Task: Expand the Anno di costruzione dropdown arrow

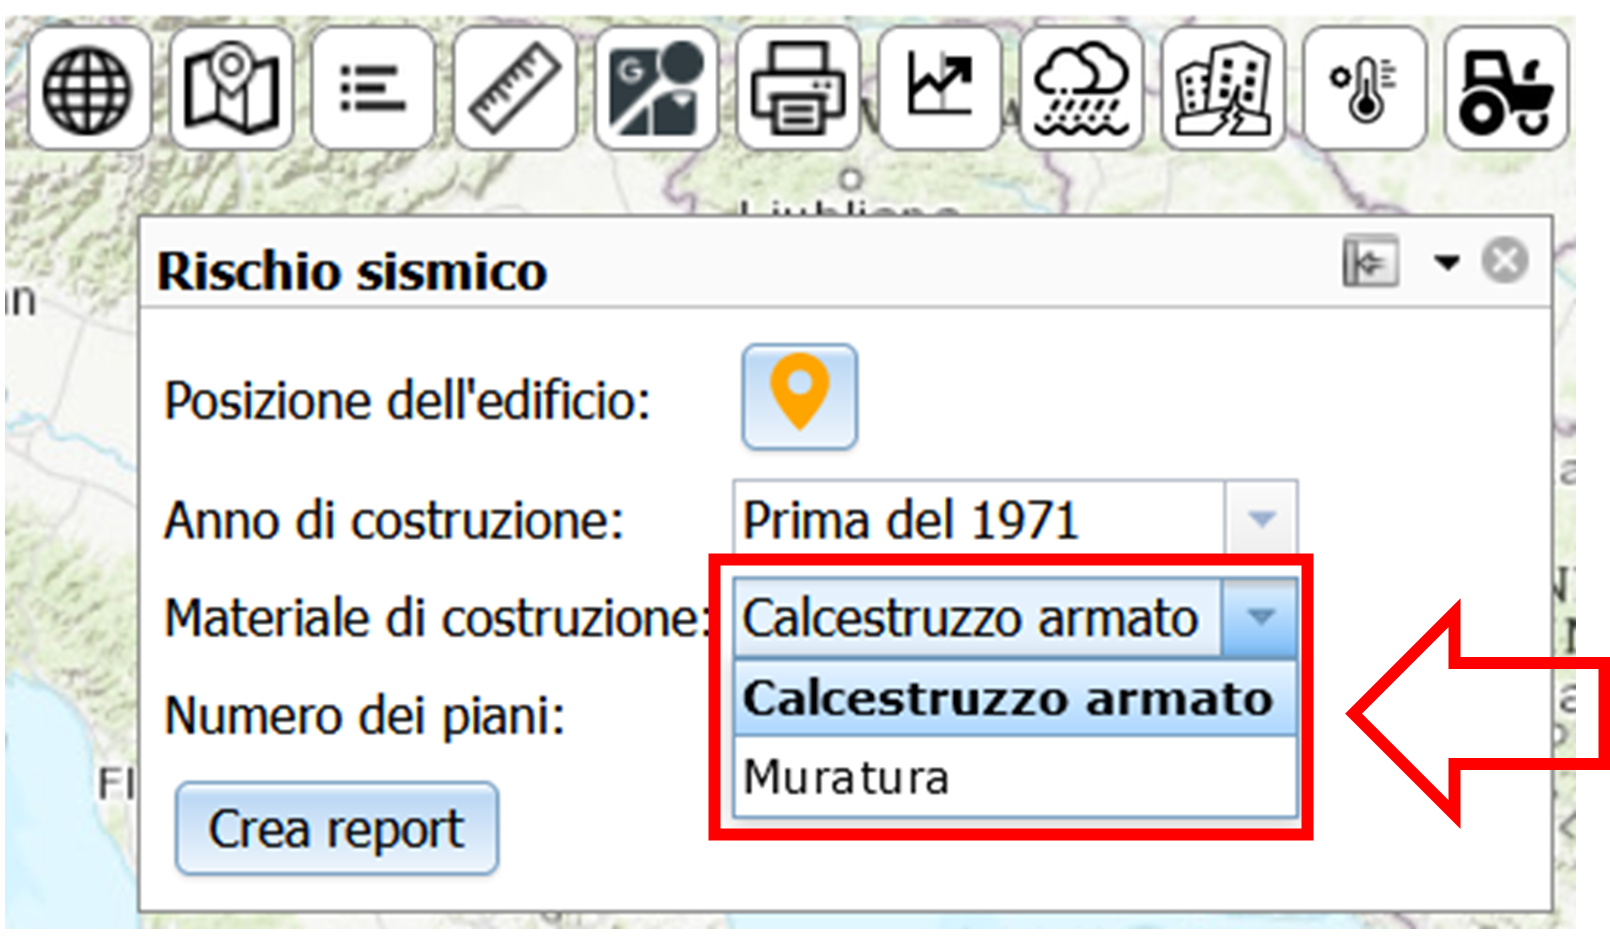Action: pyautogui.click(x=1261, y=518)
